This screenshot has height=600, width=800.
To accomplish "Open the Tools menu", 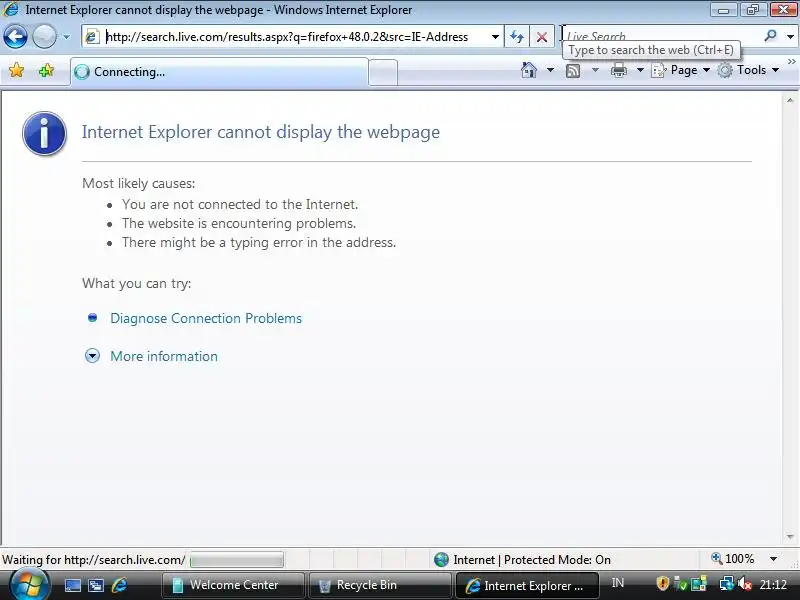I will click(x=748, y=70).
